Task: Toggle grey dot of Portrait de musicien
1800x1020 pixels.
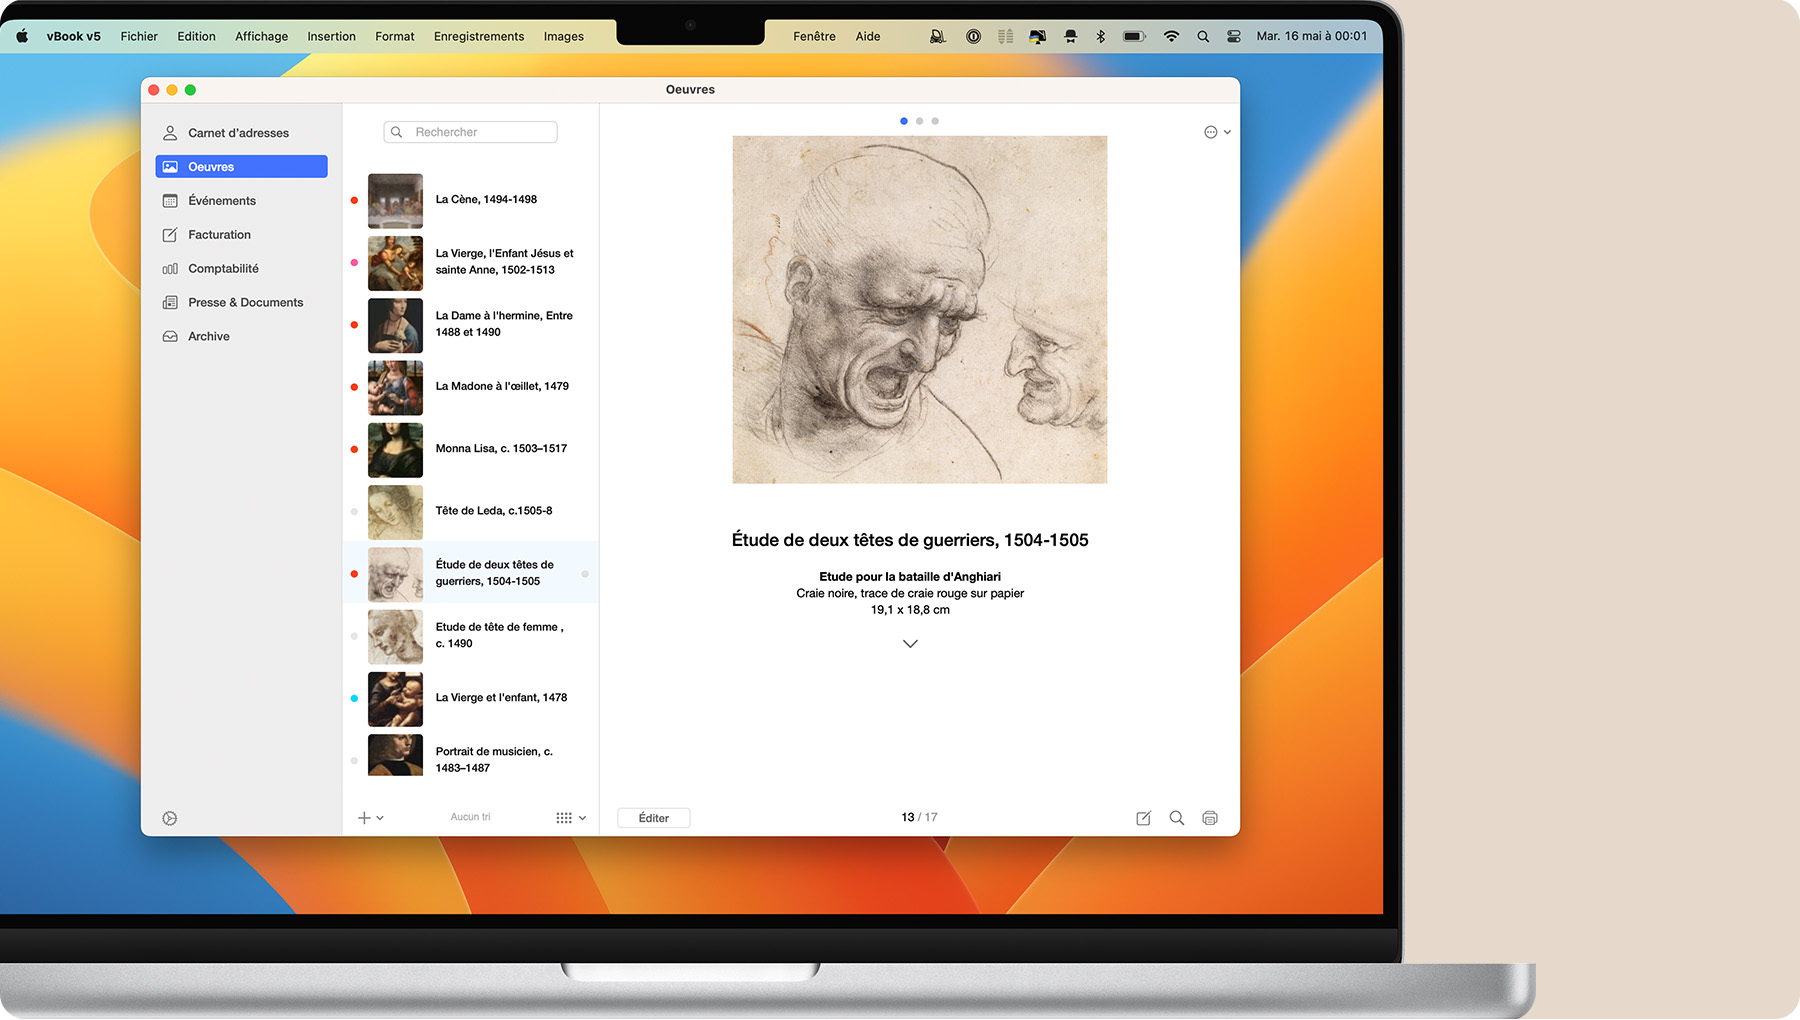Action: point(354,761)
